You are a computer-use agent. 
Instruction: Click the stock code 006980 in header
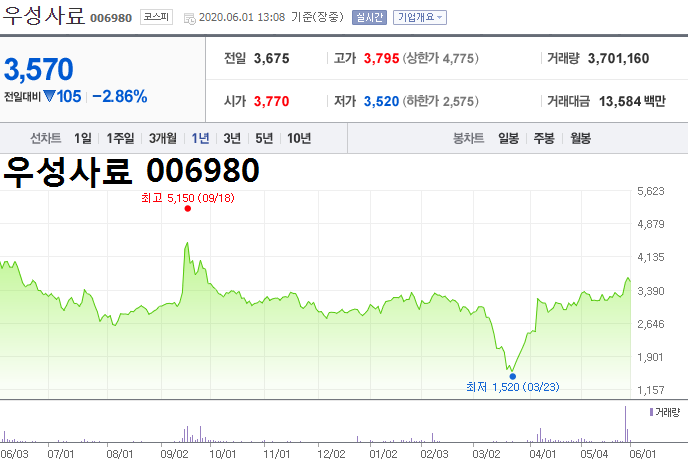(x=111, y=18)
